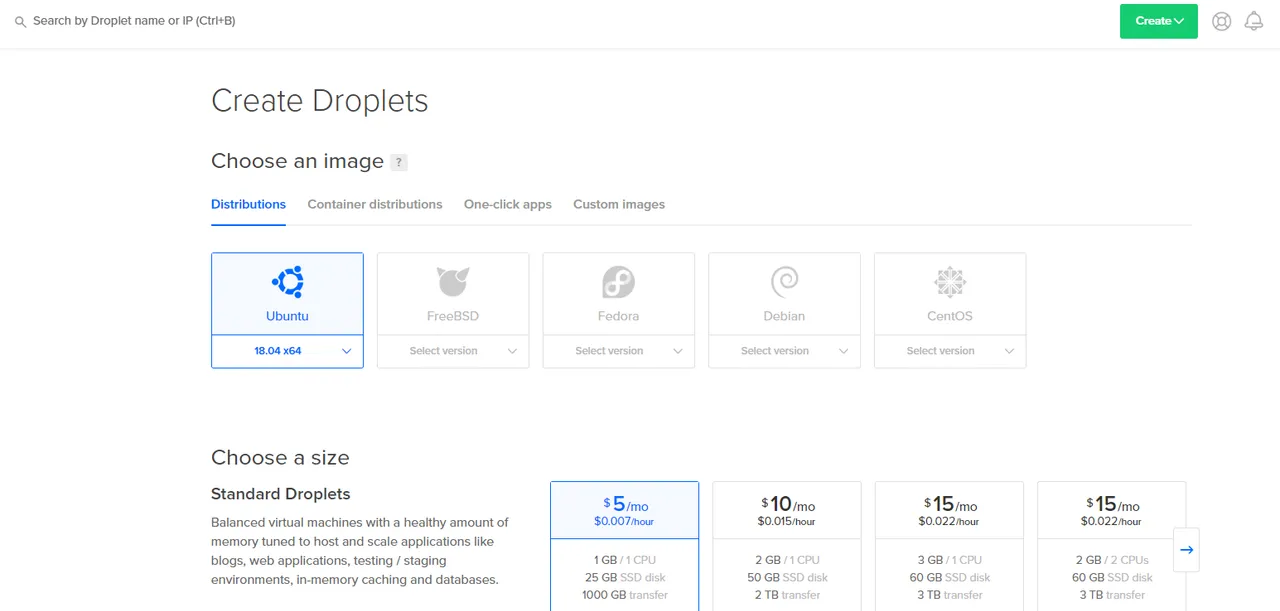This screenshot has width=1280, height=611.
Task: Open the support lifebuoy icon
Action: point(1221,21)
